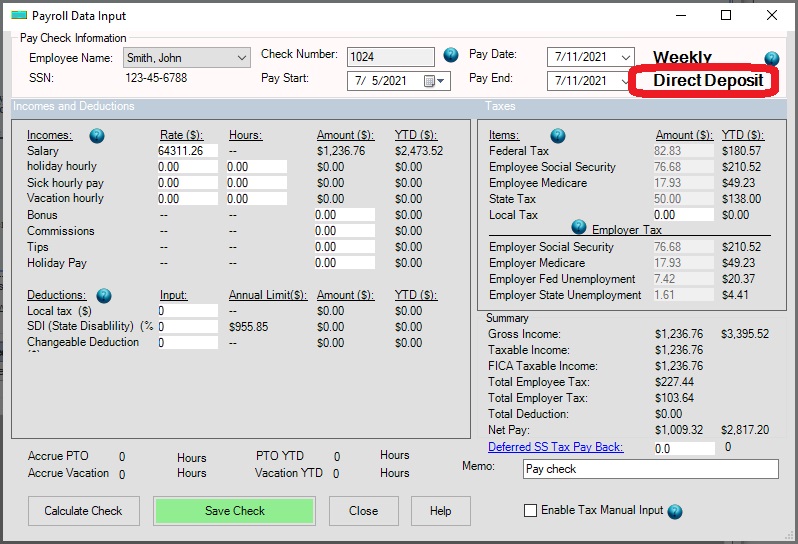Click help icon by Enable Tax Manual Input
This screenshot has height=544, width=798.
(675, 511)
